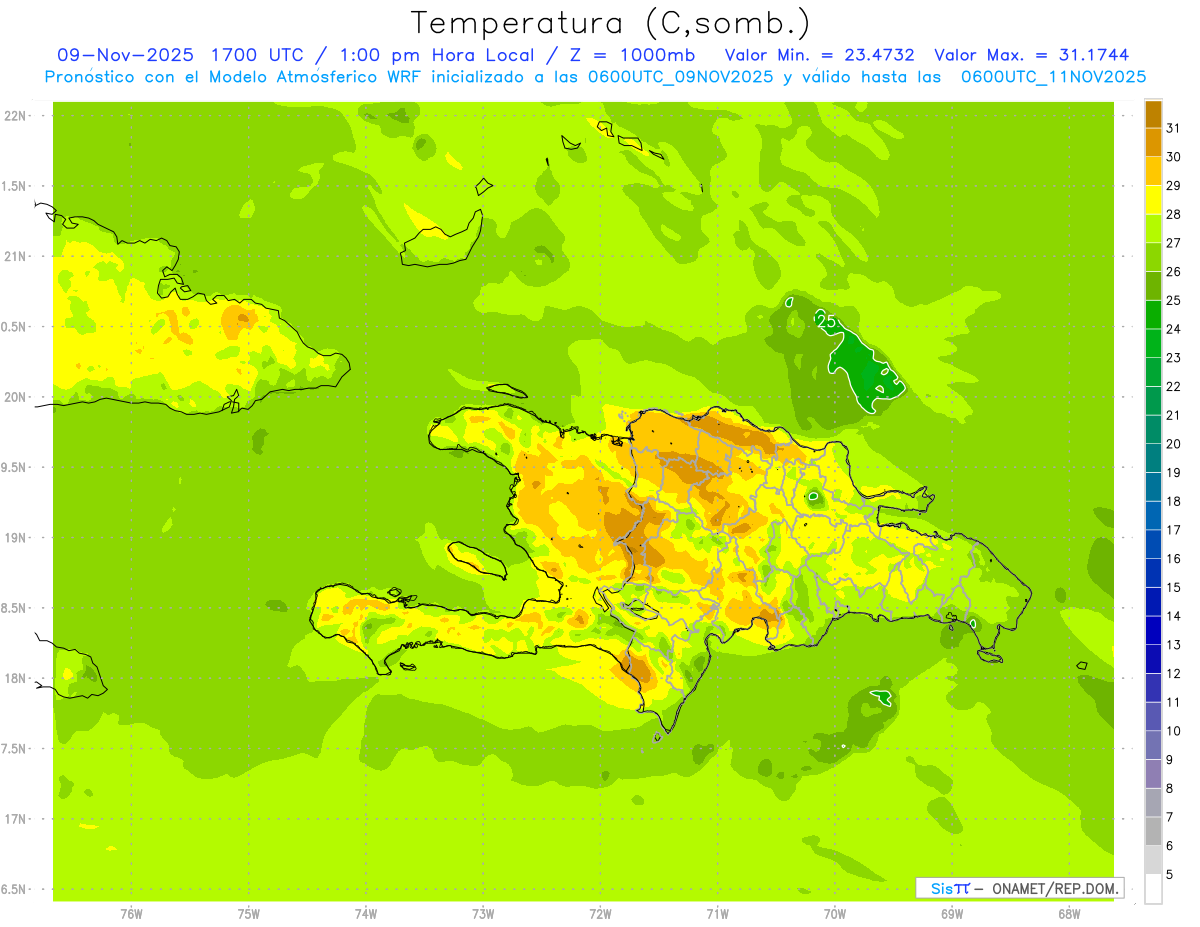Click the 18N latitude axis label
This screenshot has width=1200, height=927.
point(16,678)
